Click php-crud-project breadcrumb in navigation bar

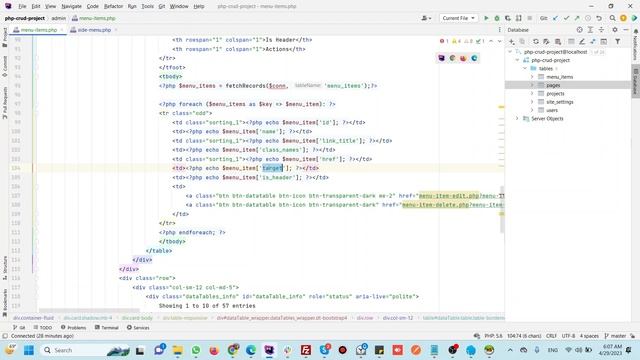(x=25, y=18)
